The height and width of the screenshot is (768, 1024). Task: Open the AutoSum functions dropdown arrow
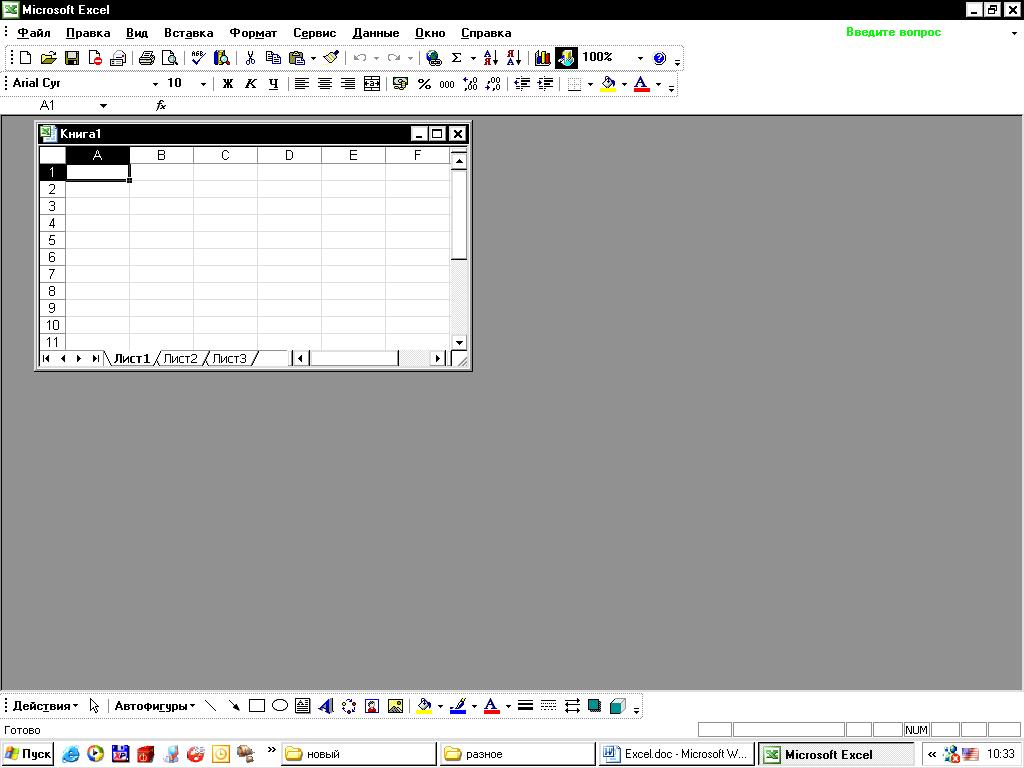[x=473, y=58]
